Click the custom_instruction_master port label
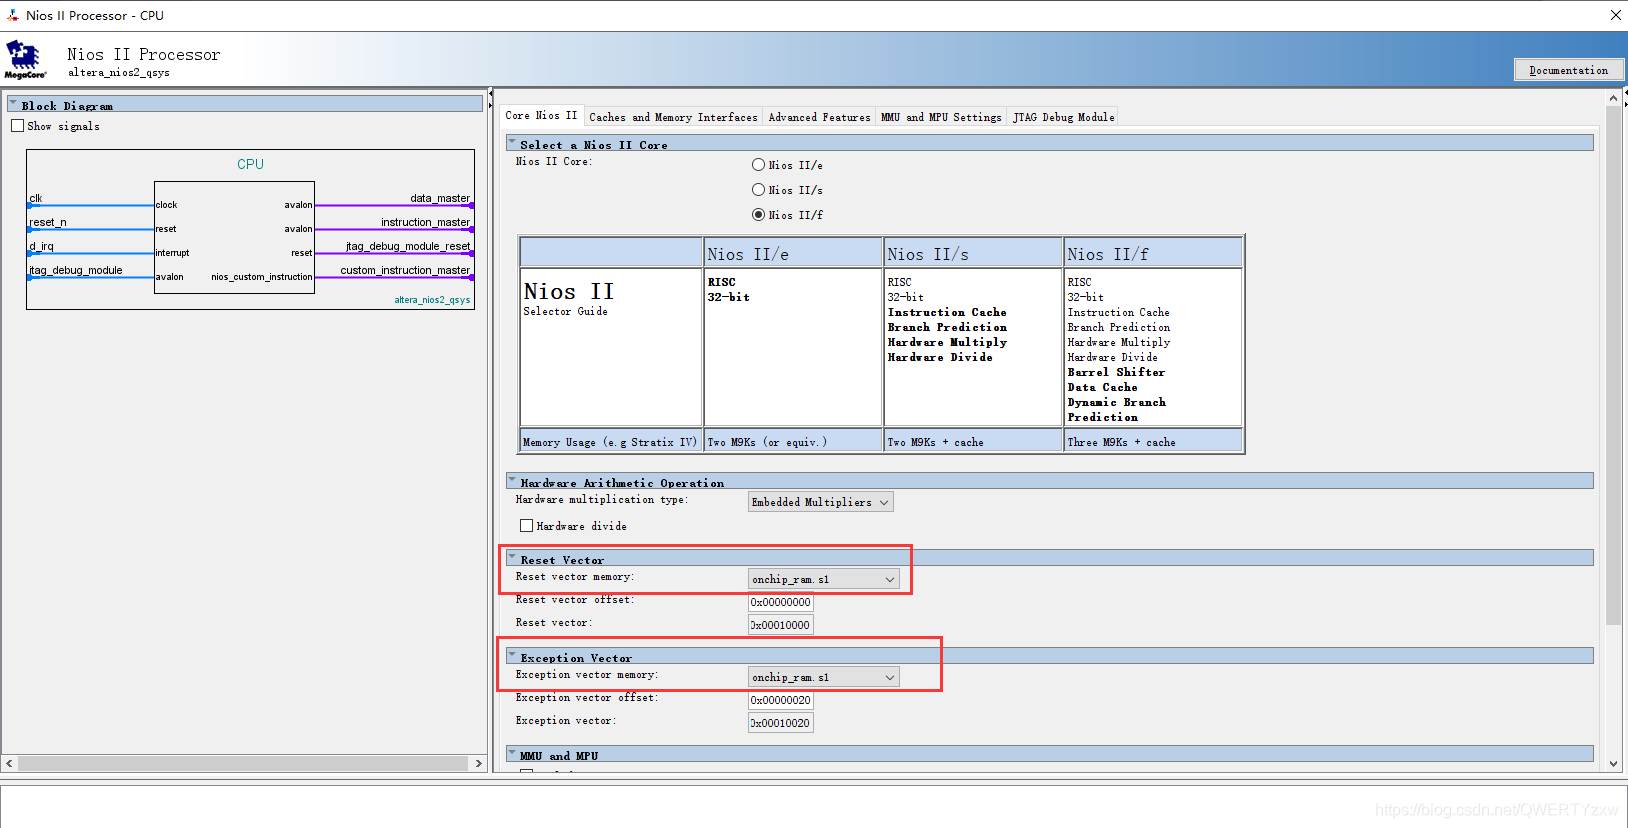Screen dimensions: 1628x828 pos(405,270)
